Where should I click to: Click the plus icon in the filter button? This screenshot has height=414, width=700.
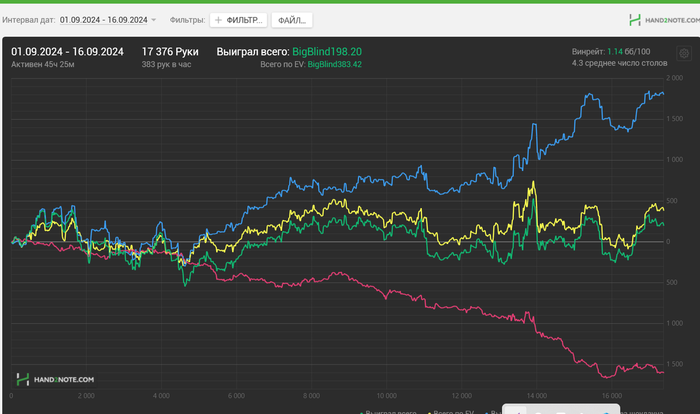[x=218, y=20]
